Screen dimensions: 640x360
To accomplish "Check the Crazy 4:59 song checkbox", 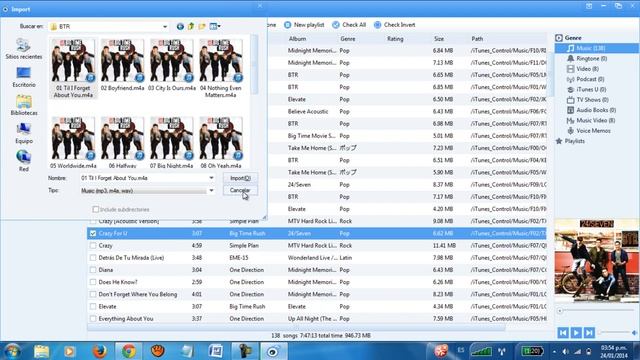I will (x=93, y=246).
